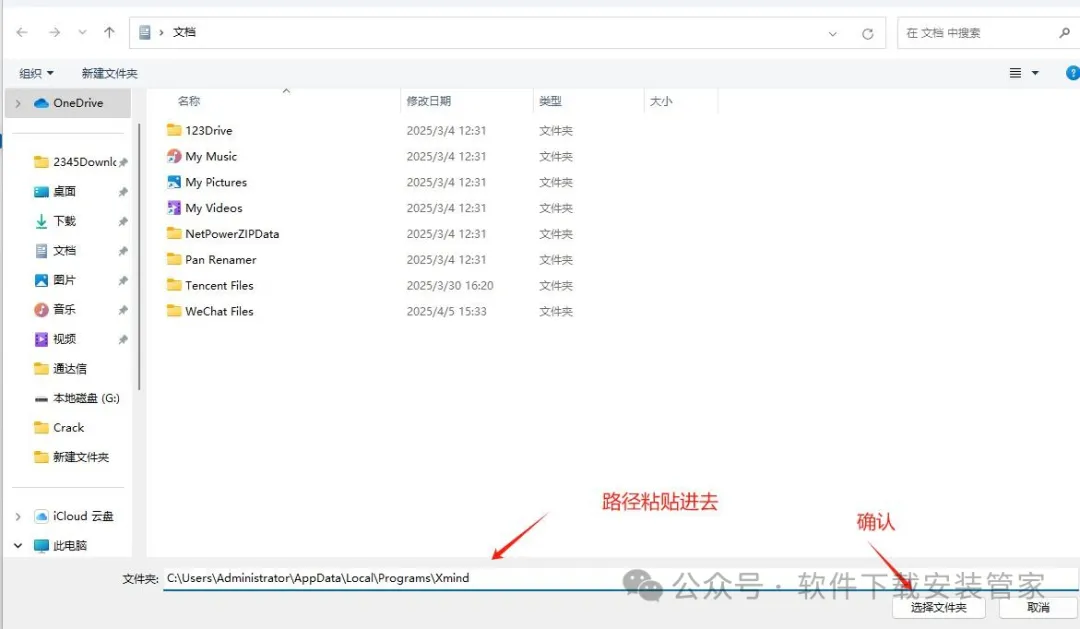1080x629 pixels.
Task: Open address bar history dropdown
Action: [833, 33]
